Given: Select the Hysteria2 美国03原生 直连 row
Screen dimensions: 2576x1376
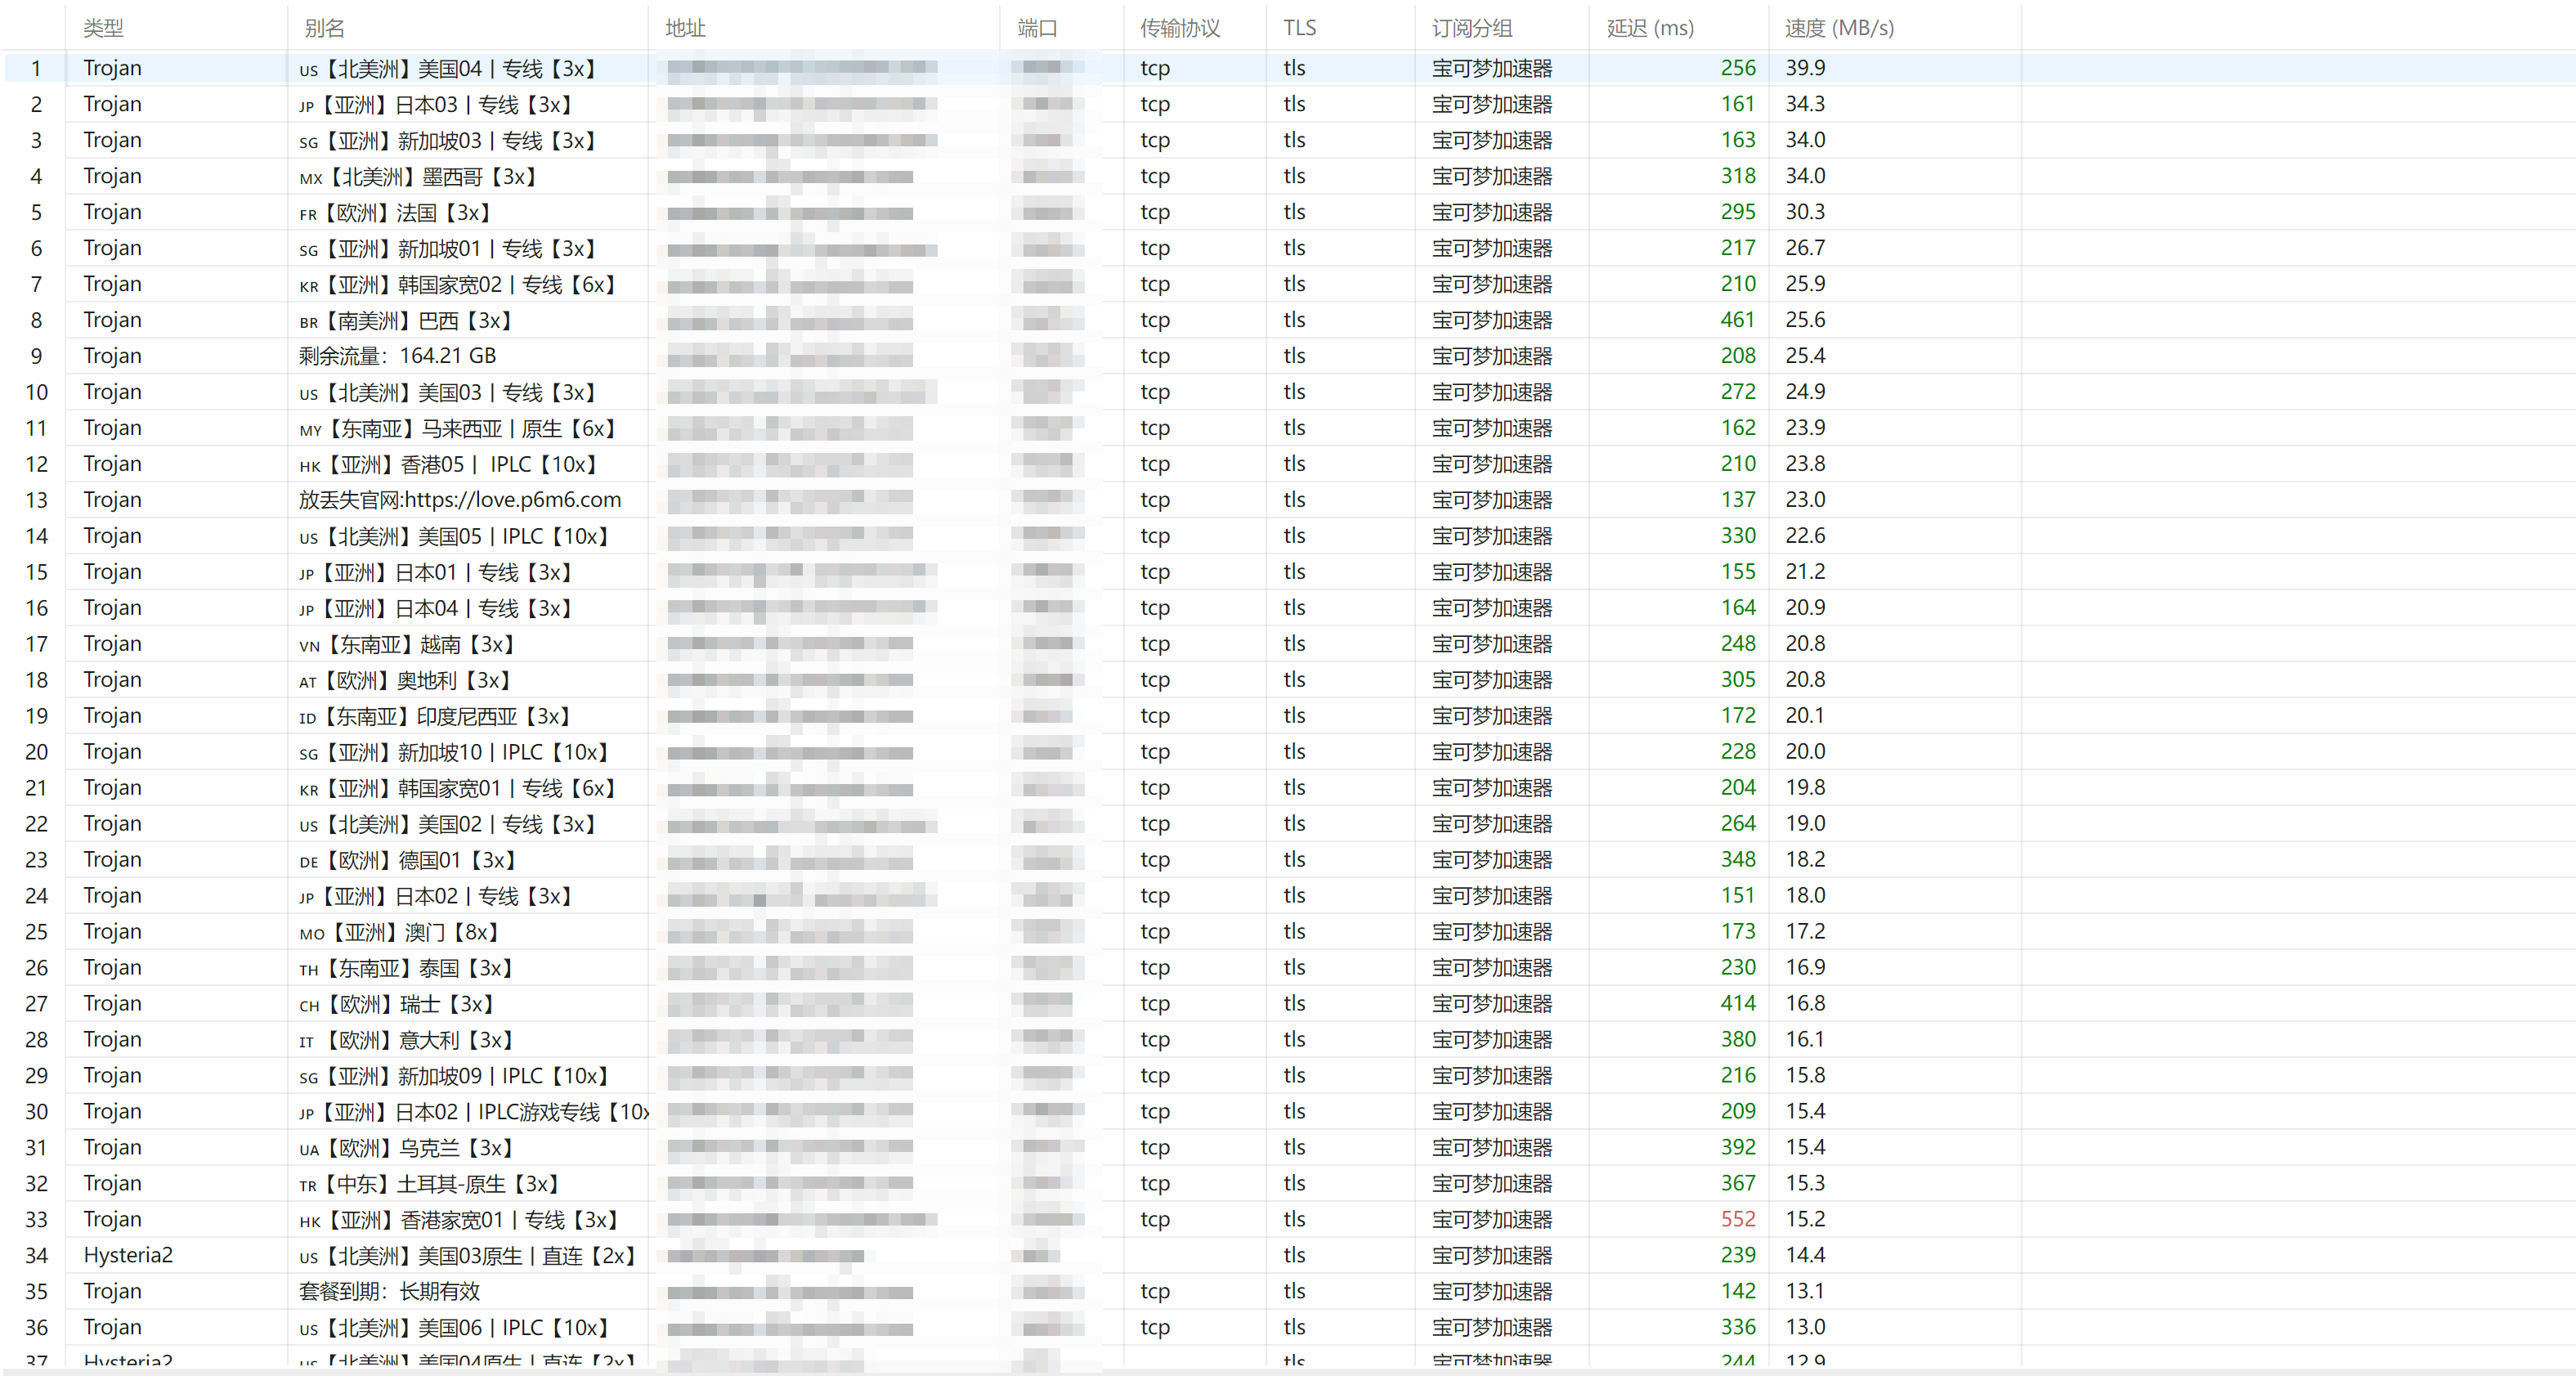Looking at the screenshot, I should tap(1288, 1255).
